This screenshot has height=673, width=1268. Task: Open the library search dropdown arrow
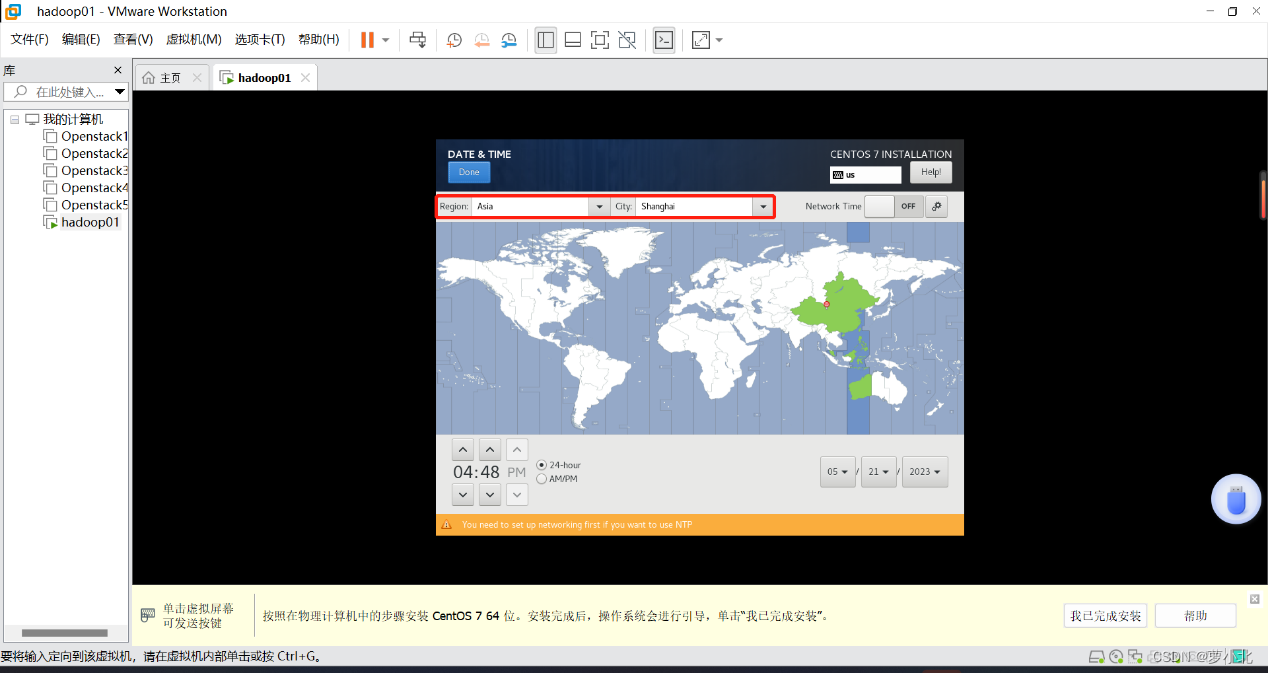coord(120,92)
